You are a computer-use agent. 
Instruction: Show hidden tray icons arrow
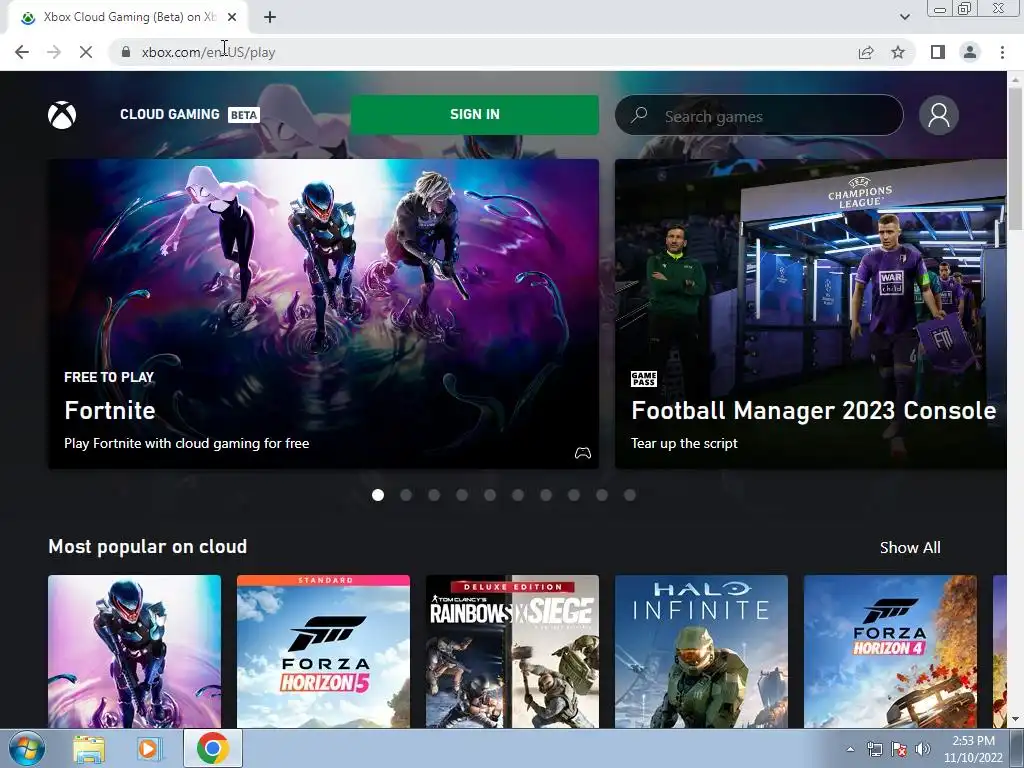850,749
